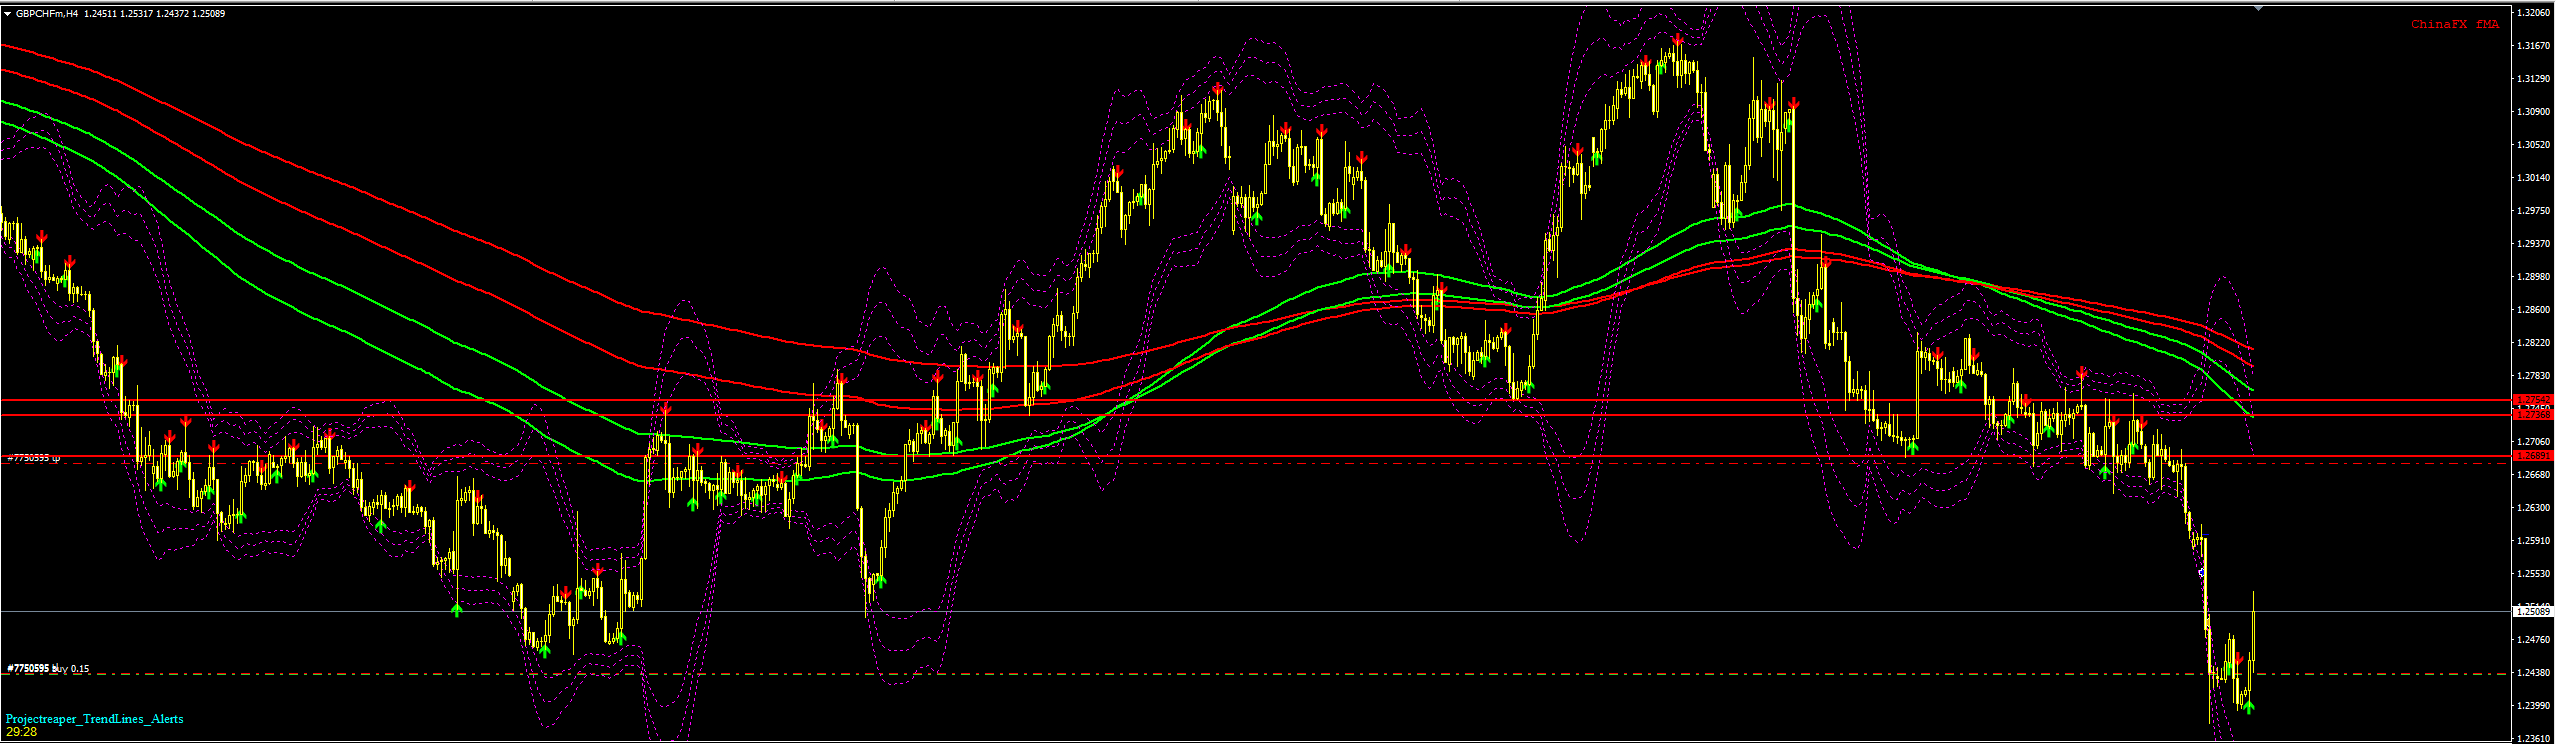Click the 1.28220 price scale value
This screenshot has height=744, width=2556.
coord(2534,343)
